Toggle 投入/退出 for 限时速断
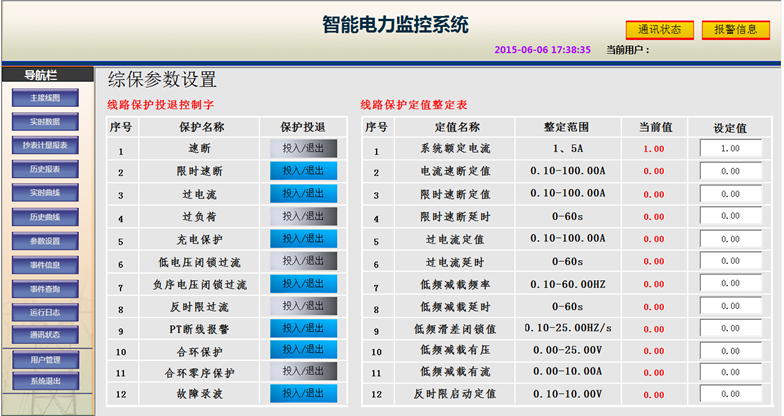The image size is (784, 416). (303, 171)
